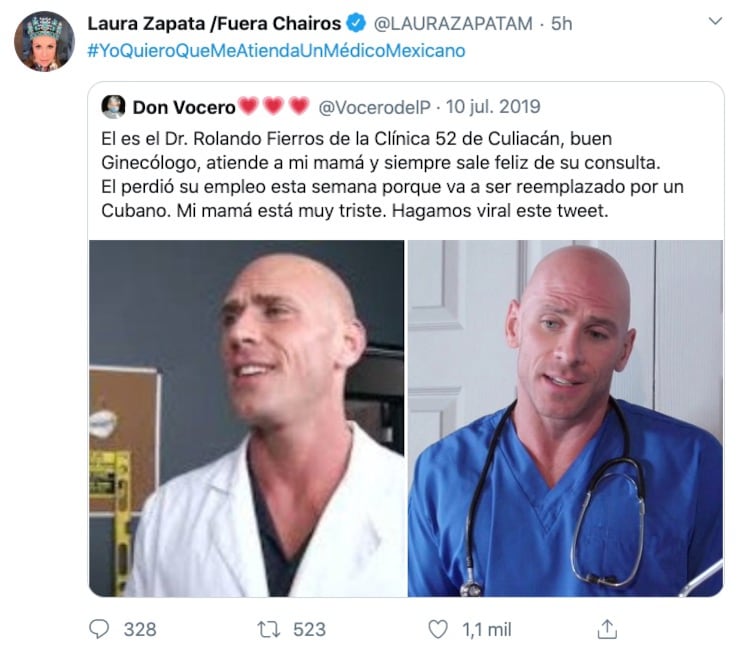Click the retweet arrows icon
Screen dimensions: 741x650
(268, 629)
